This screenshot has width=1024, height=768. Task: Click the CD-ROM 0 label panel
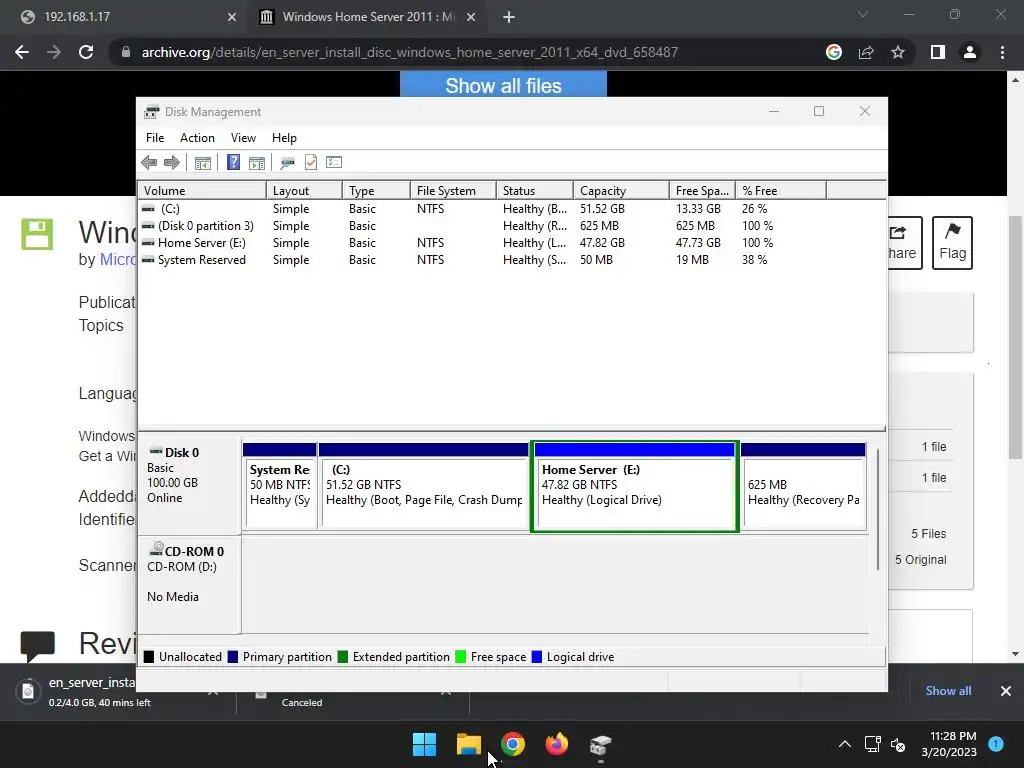189,584
